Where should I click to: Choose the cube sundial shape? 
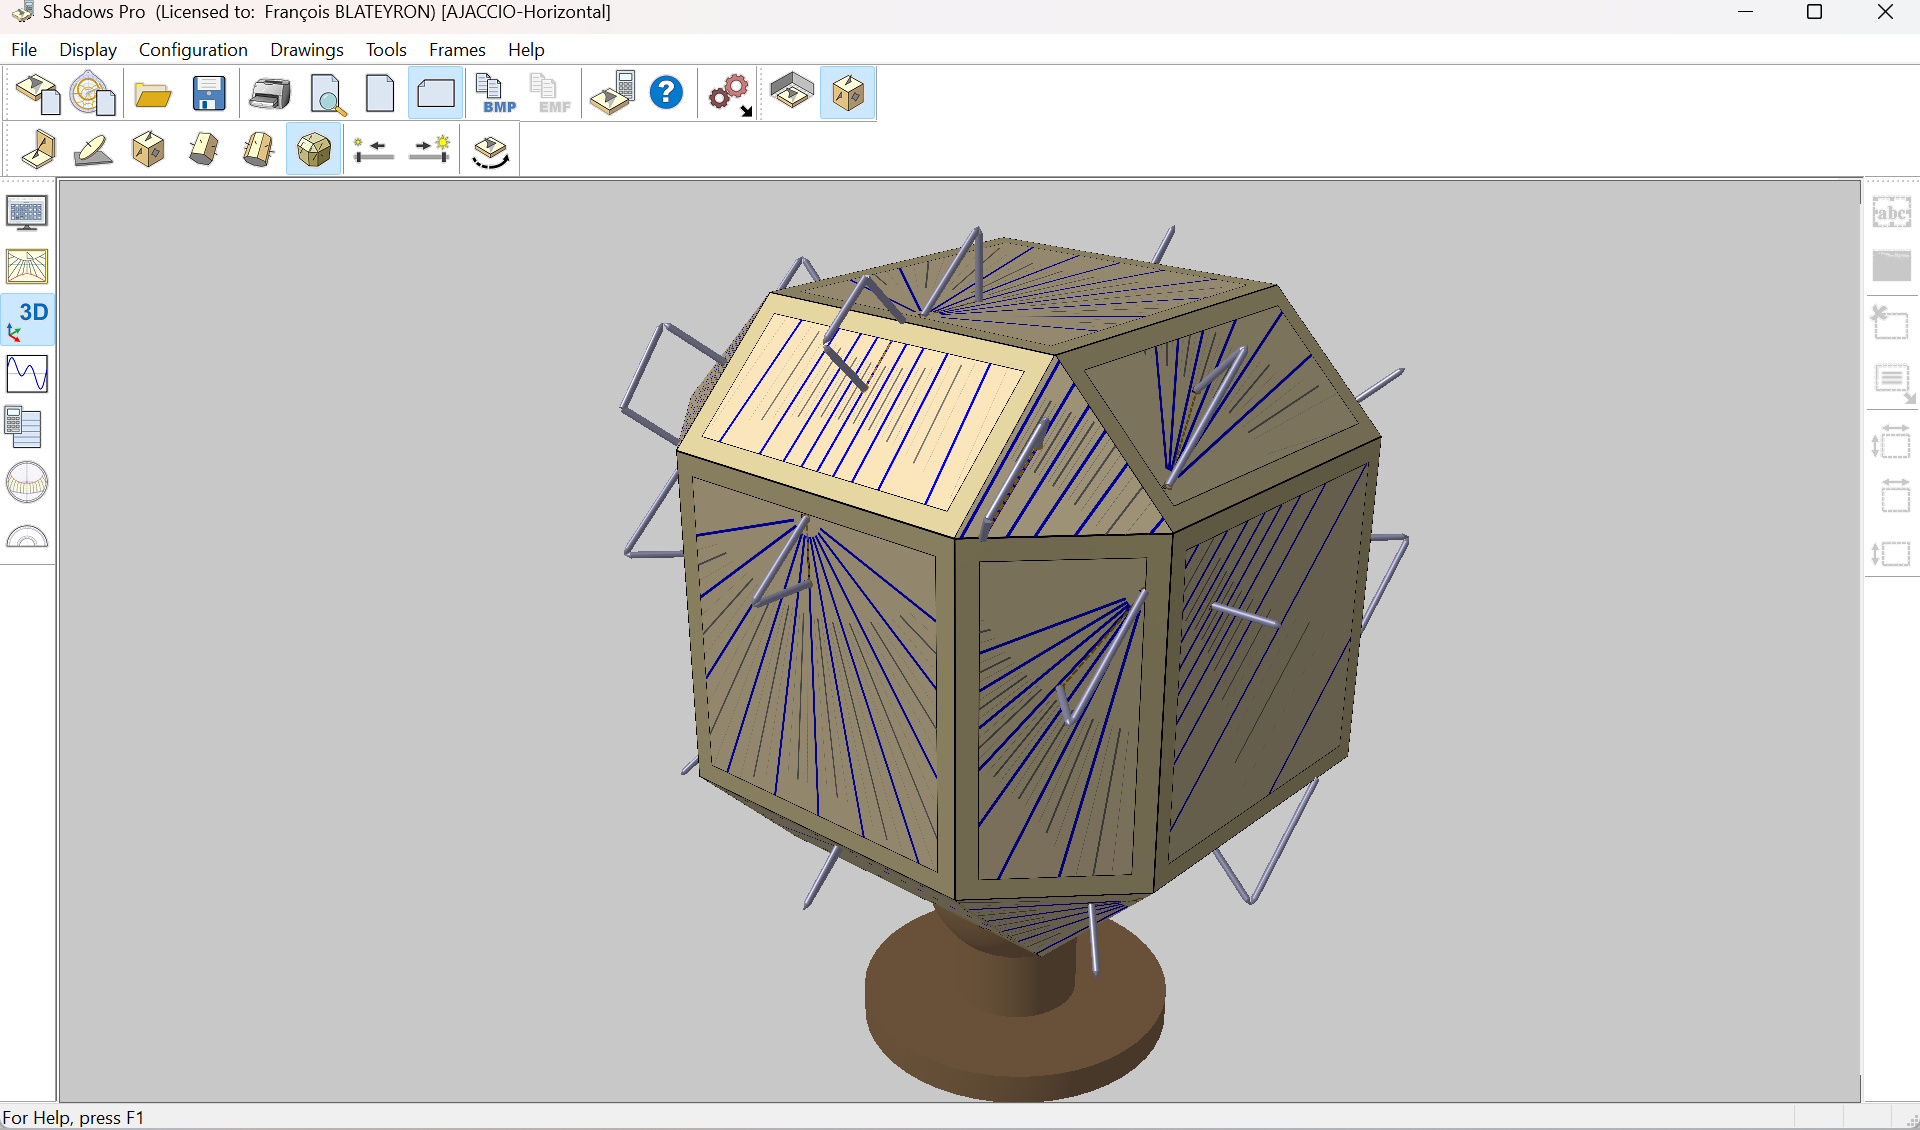[x=148, y=150]
